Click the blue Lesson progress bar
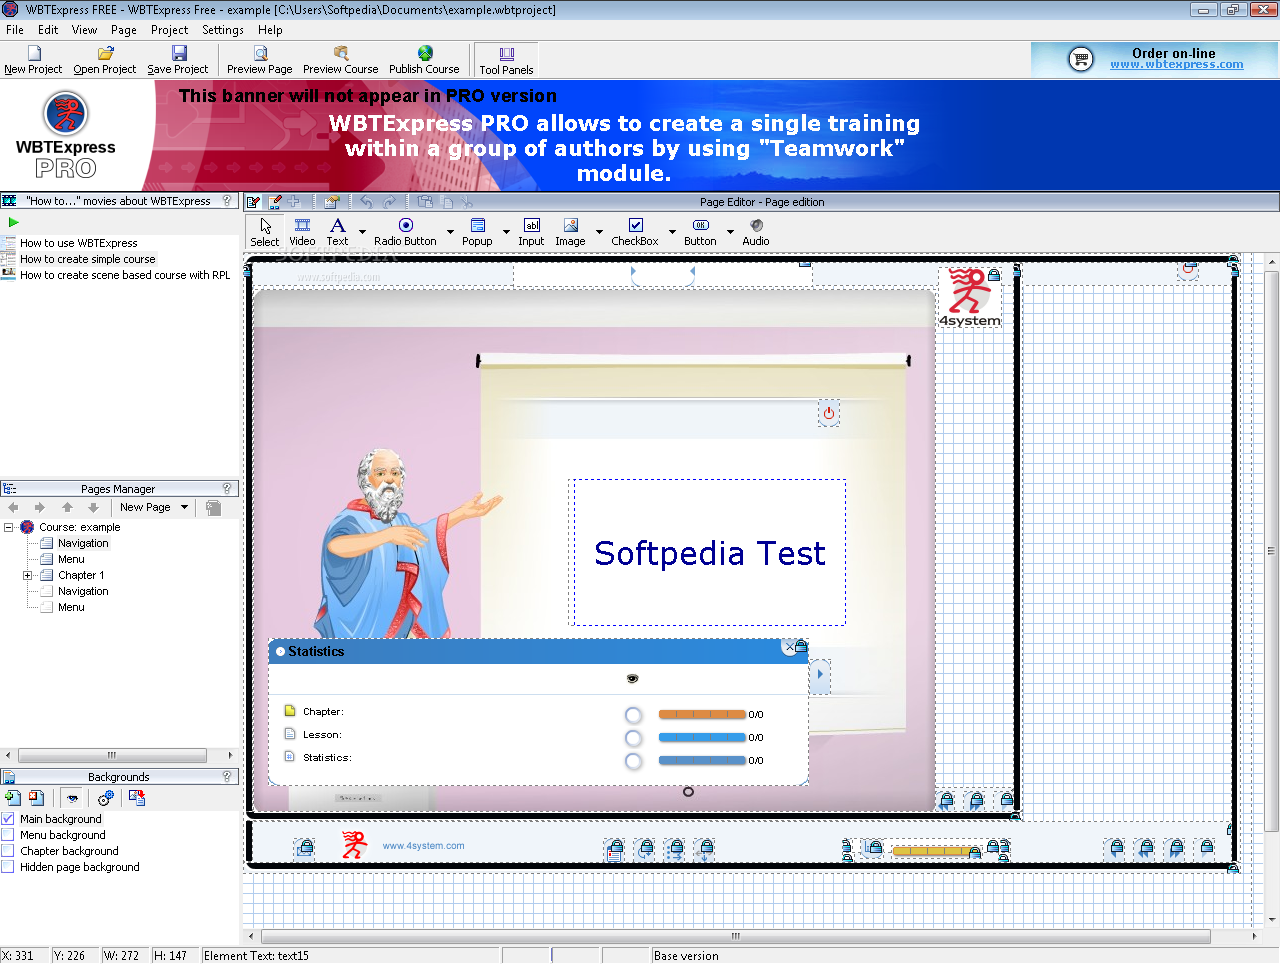 702,737
